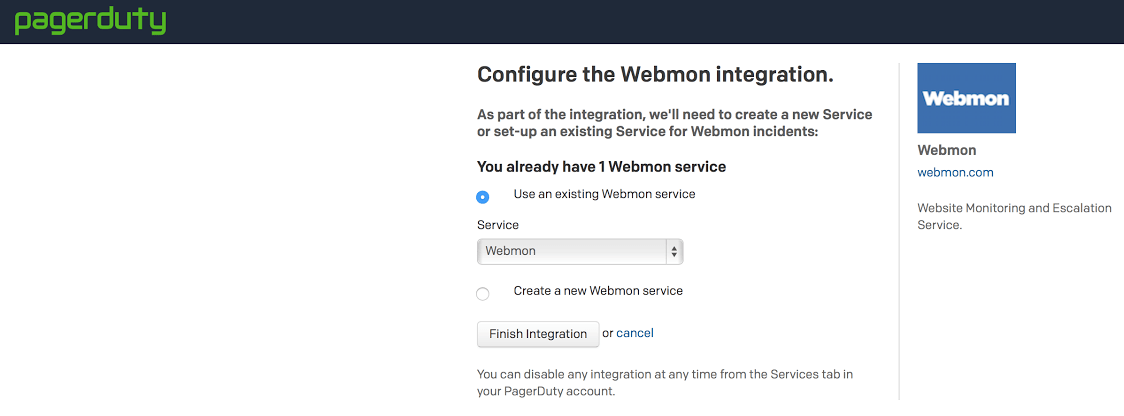The height and width of the screenshot is (416, 1124).
Task: Open the webmon.com link
Action: (x=955, y=172)
